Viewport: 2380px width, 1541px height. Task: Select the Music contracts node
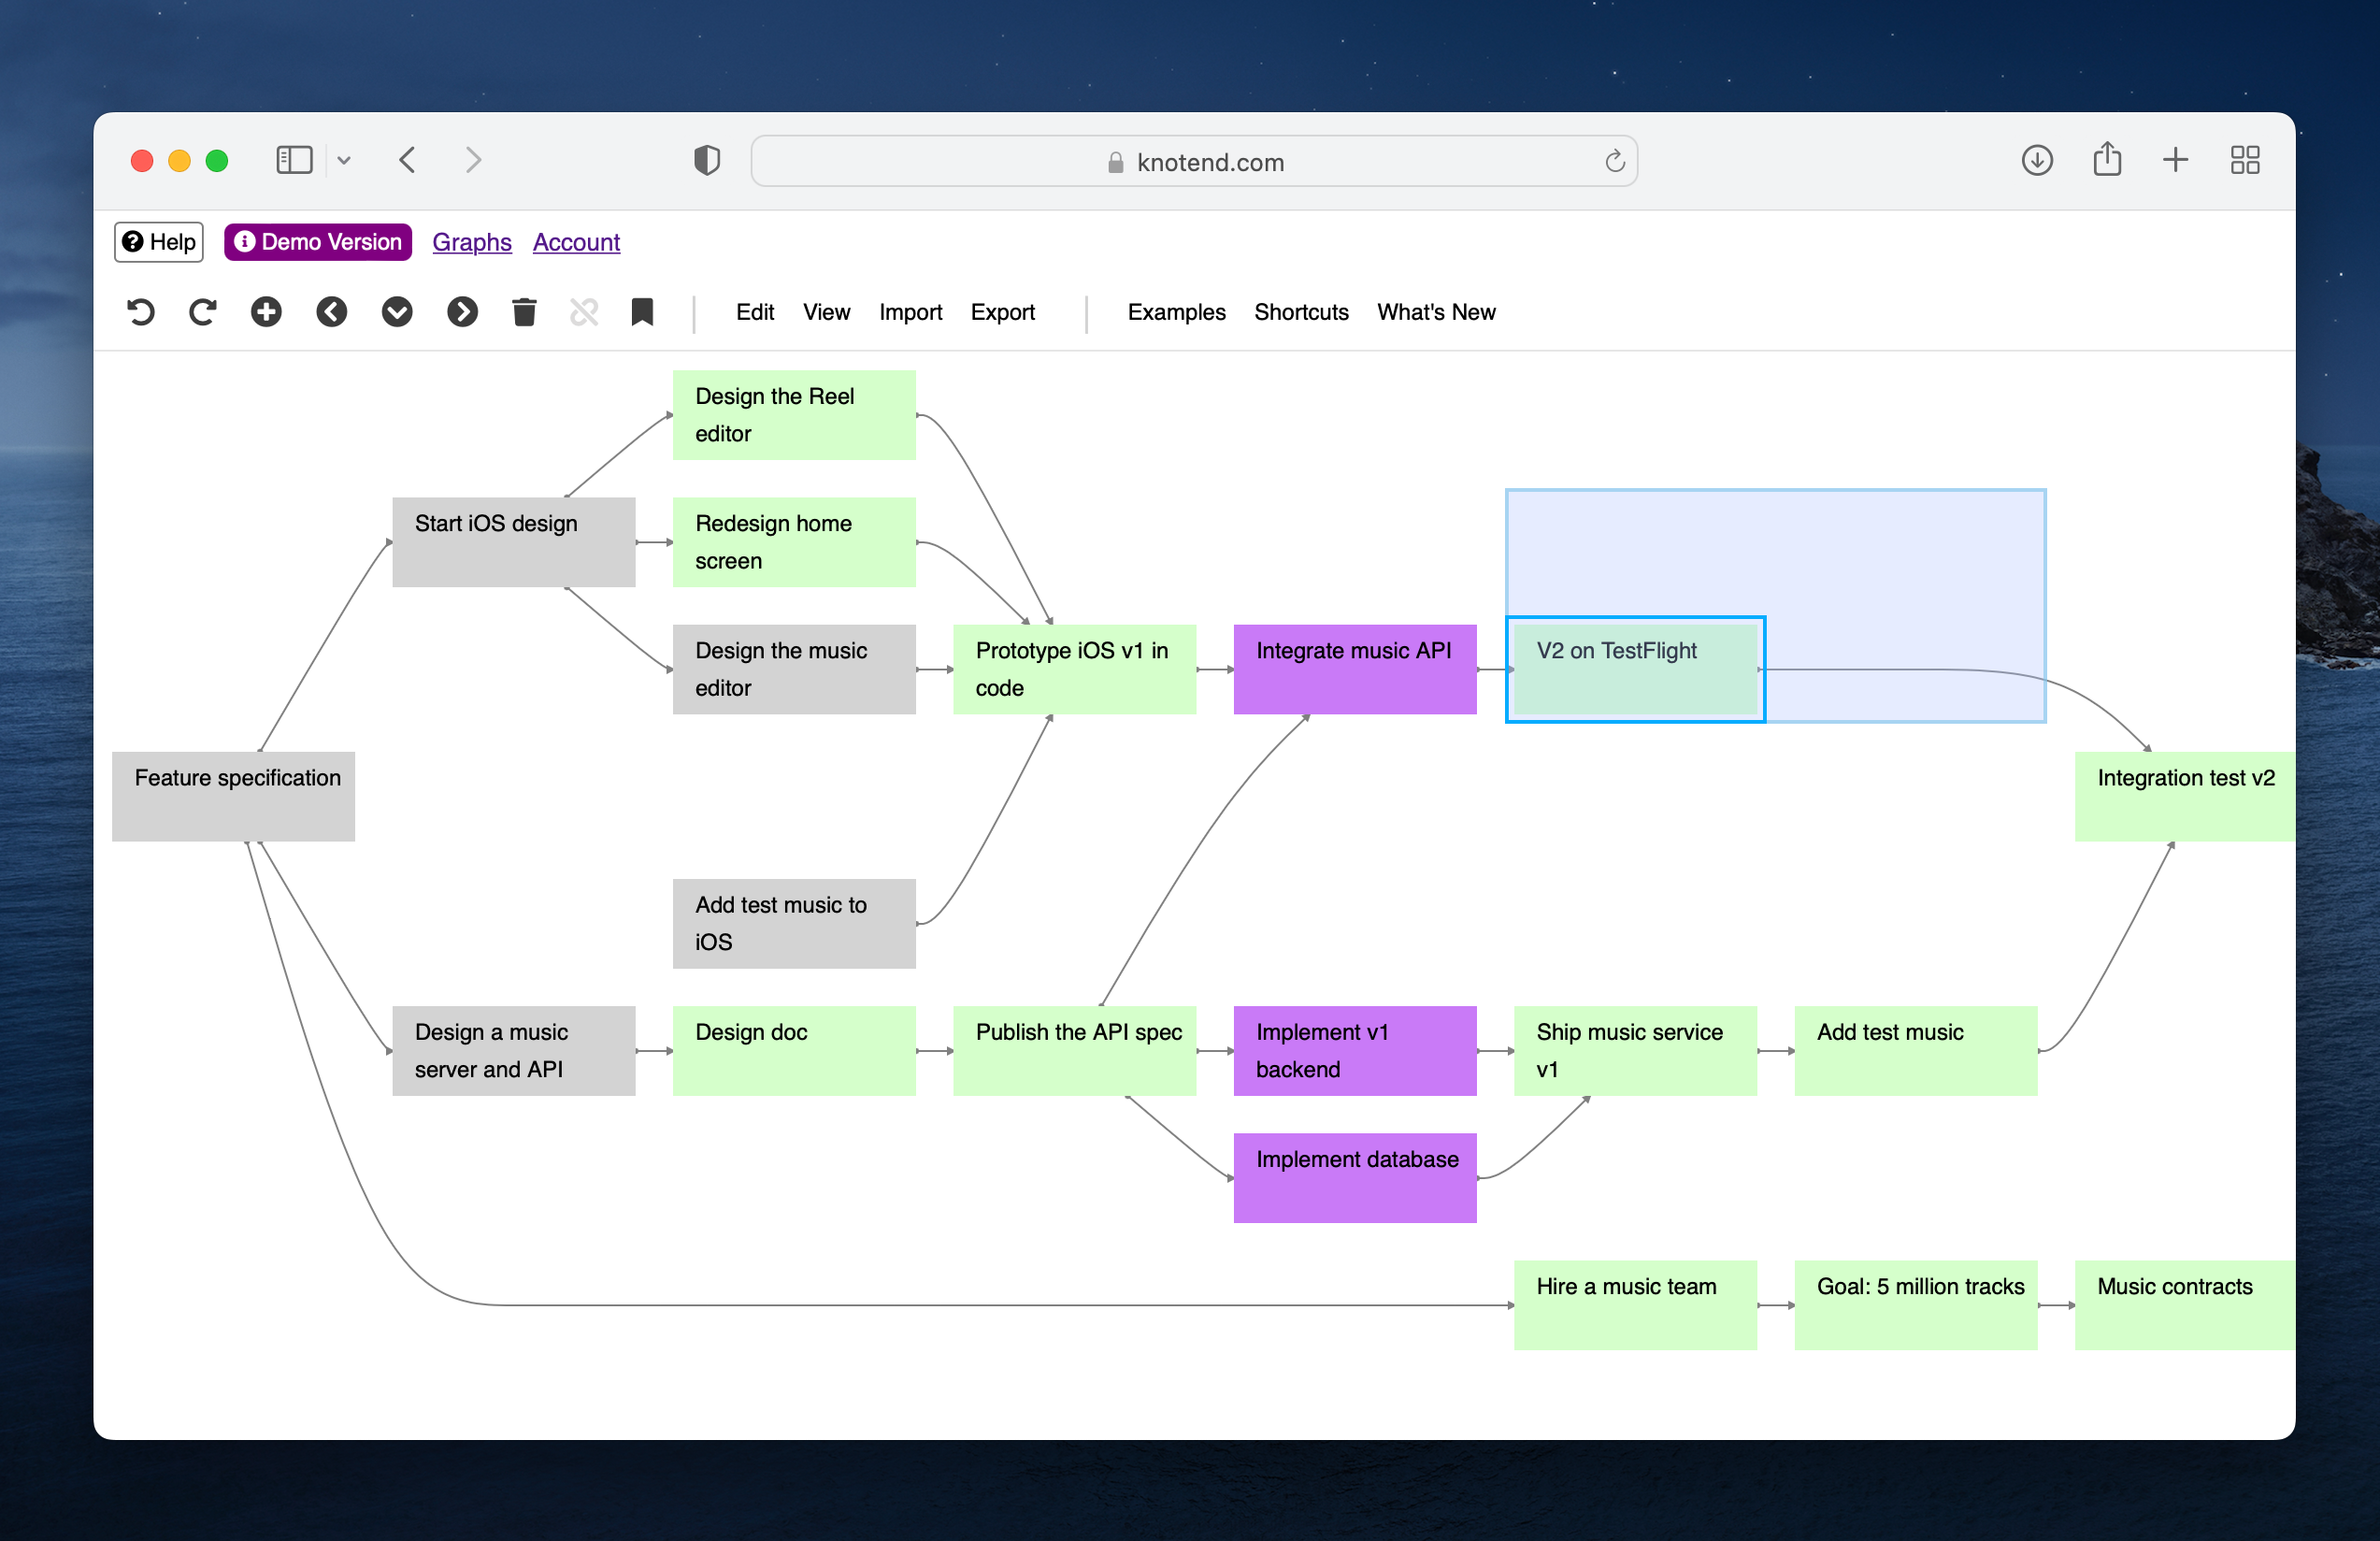pos(2185,1305)
